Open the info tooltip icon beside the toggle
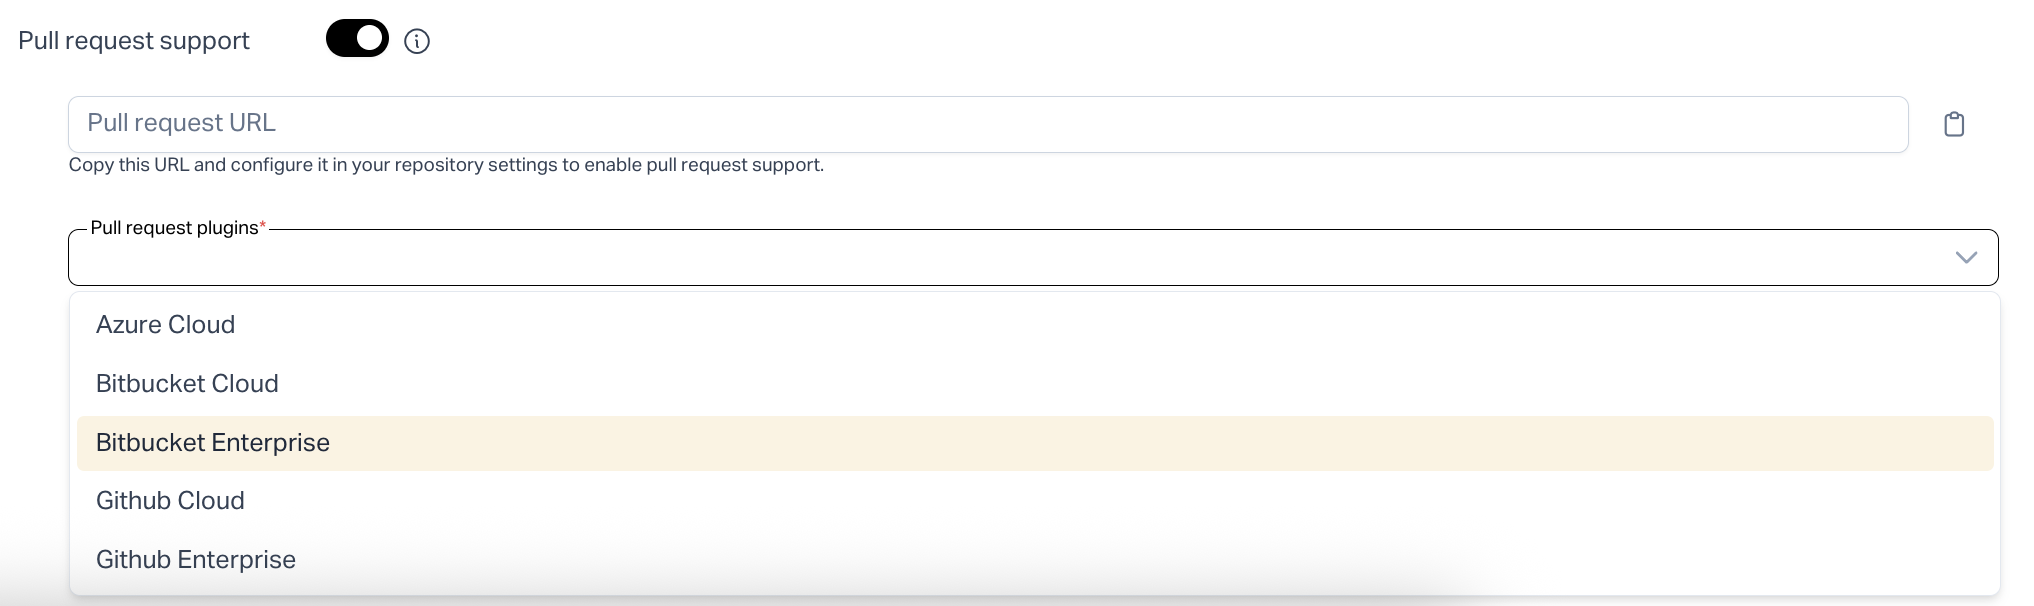Viewport: 2034px width, 606px height. (417, 41)
